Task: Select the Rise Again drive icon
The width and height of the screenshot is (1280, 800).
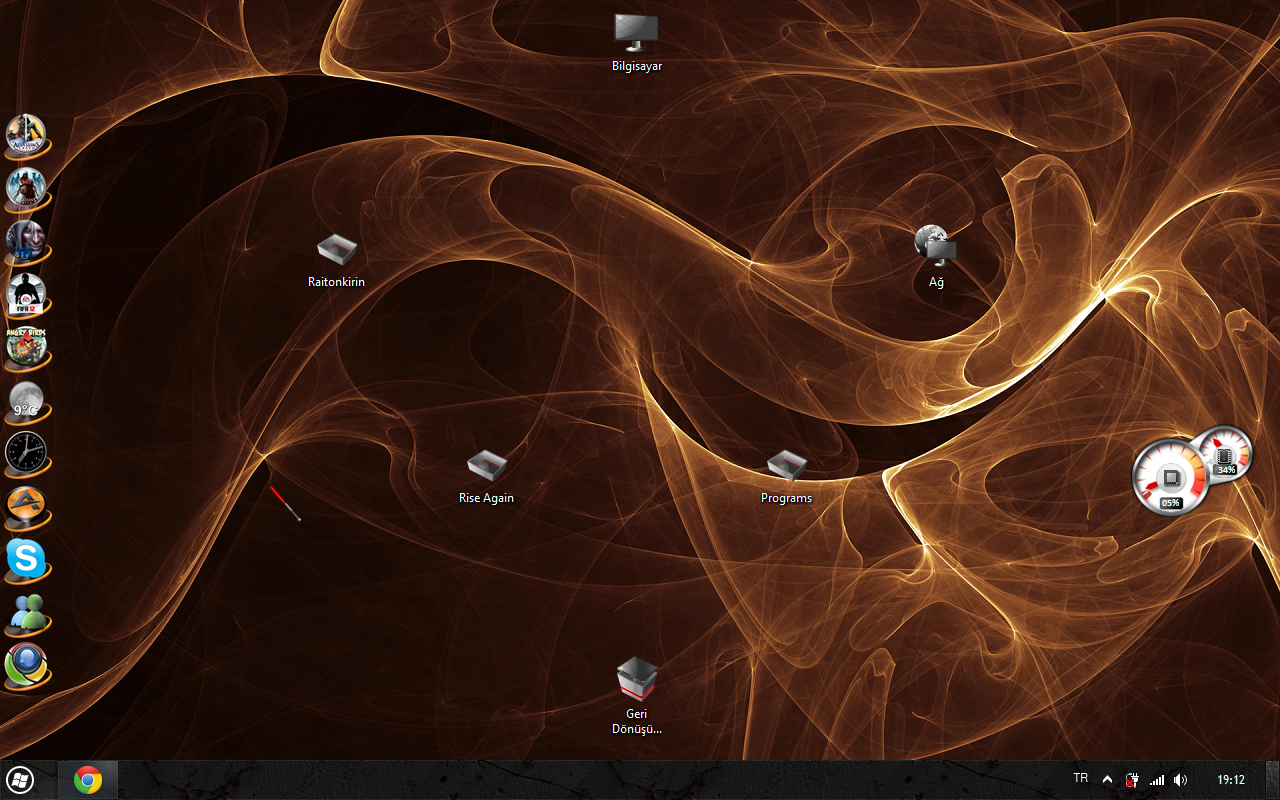Action: [486, 466]
